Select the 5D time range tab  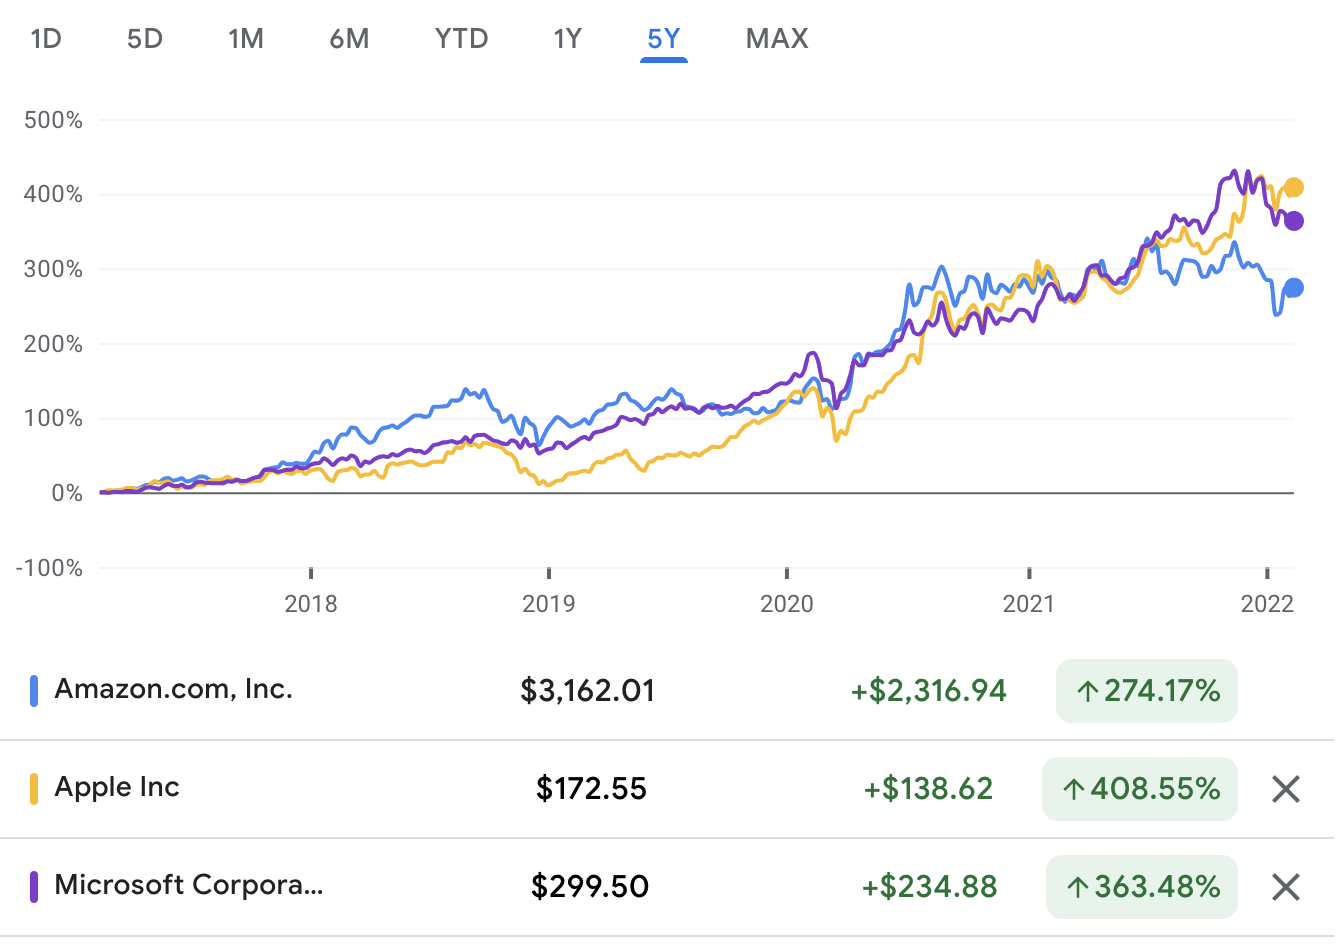(x=145, y=39)
